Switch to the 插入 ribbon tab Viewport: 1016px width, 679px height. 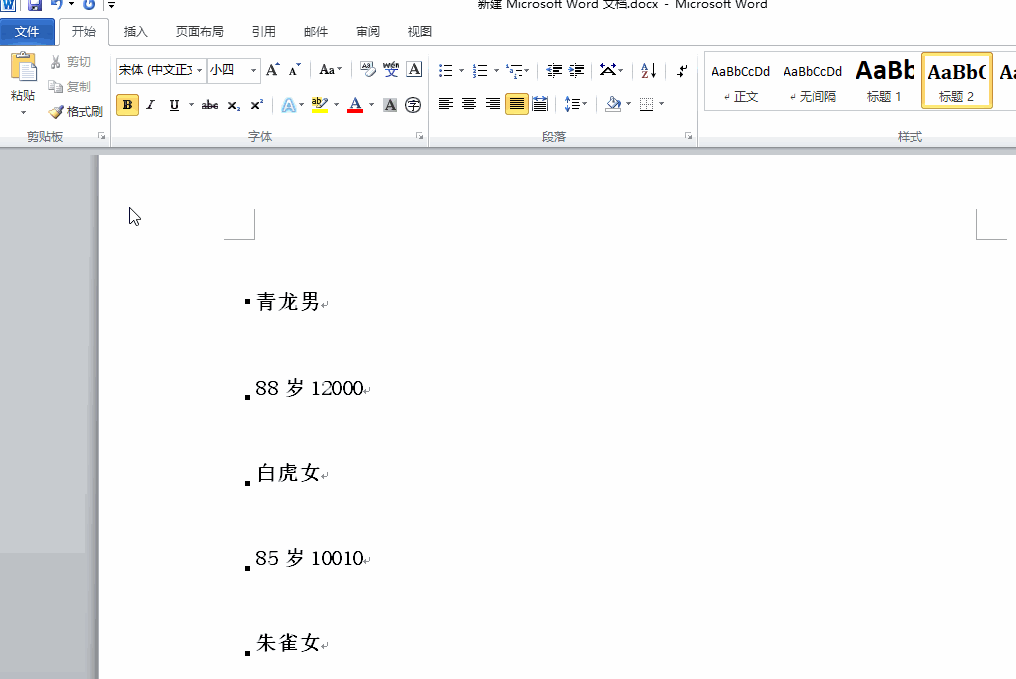click(x=135, y=31)
